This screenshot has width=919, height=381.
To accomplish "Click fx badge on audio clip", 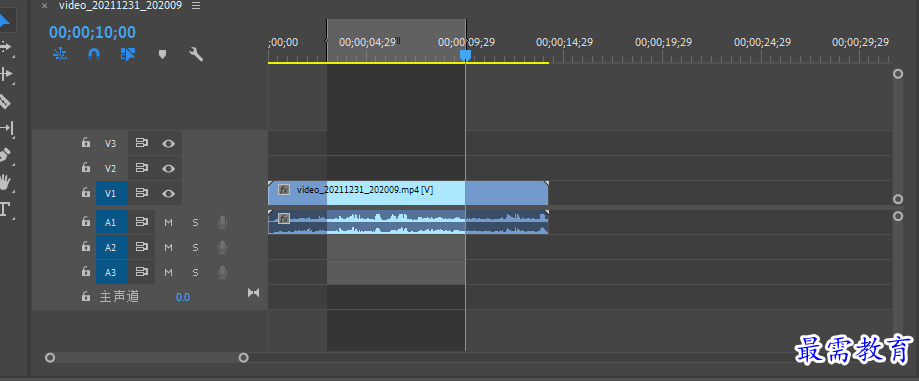I will [x=284, y=219].
